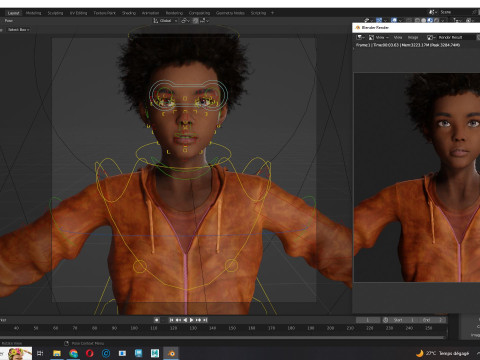
Task: Play the animation forward
Action: 192,320
